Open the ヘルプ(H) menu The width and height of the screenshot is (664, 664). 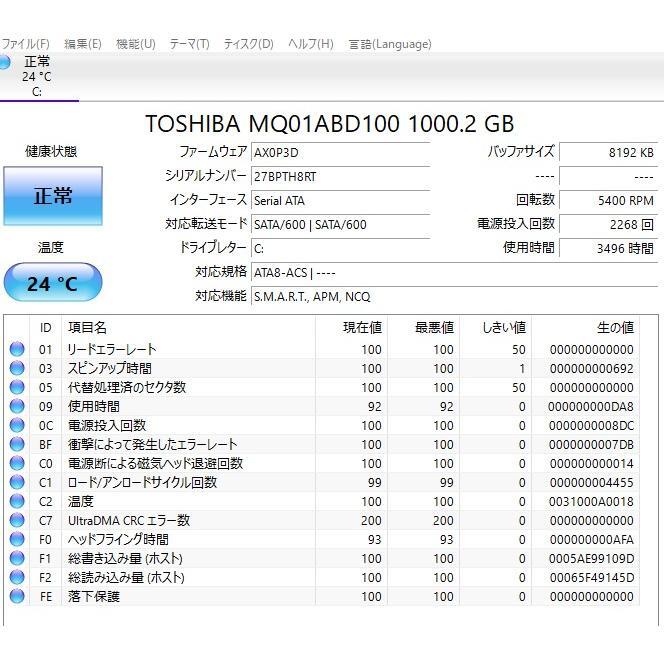[310, 44]
